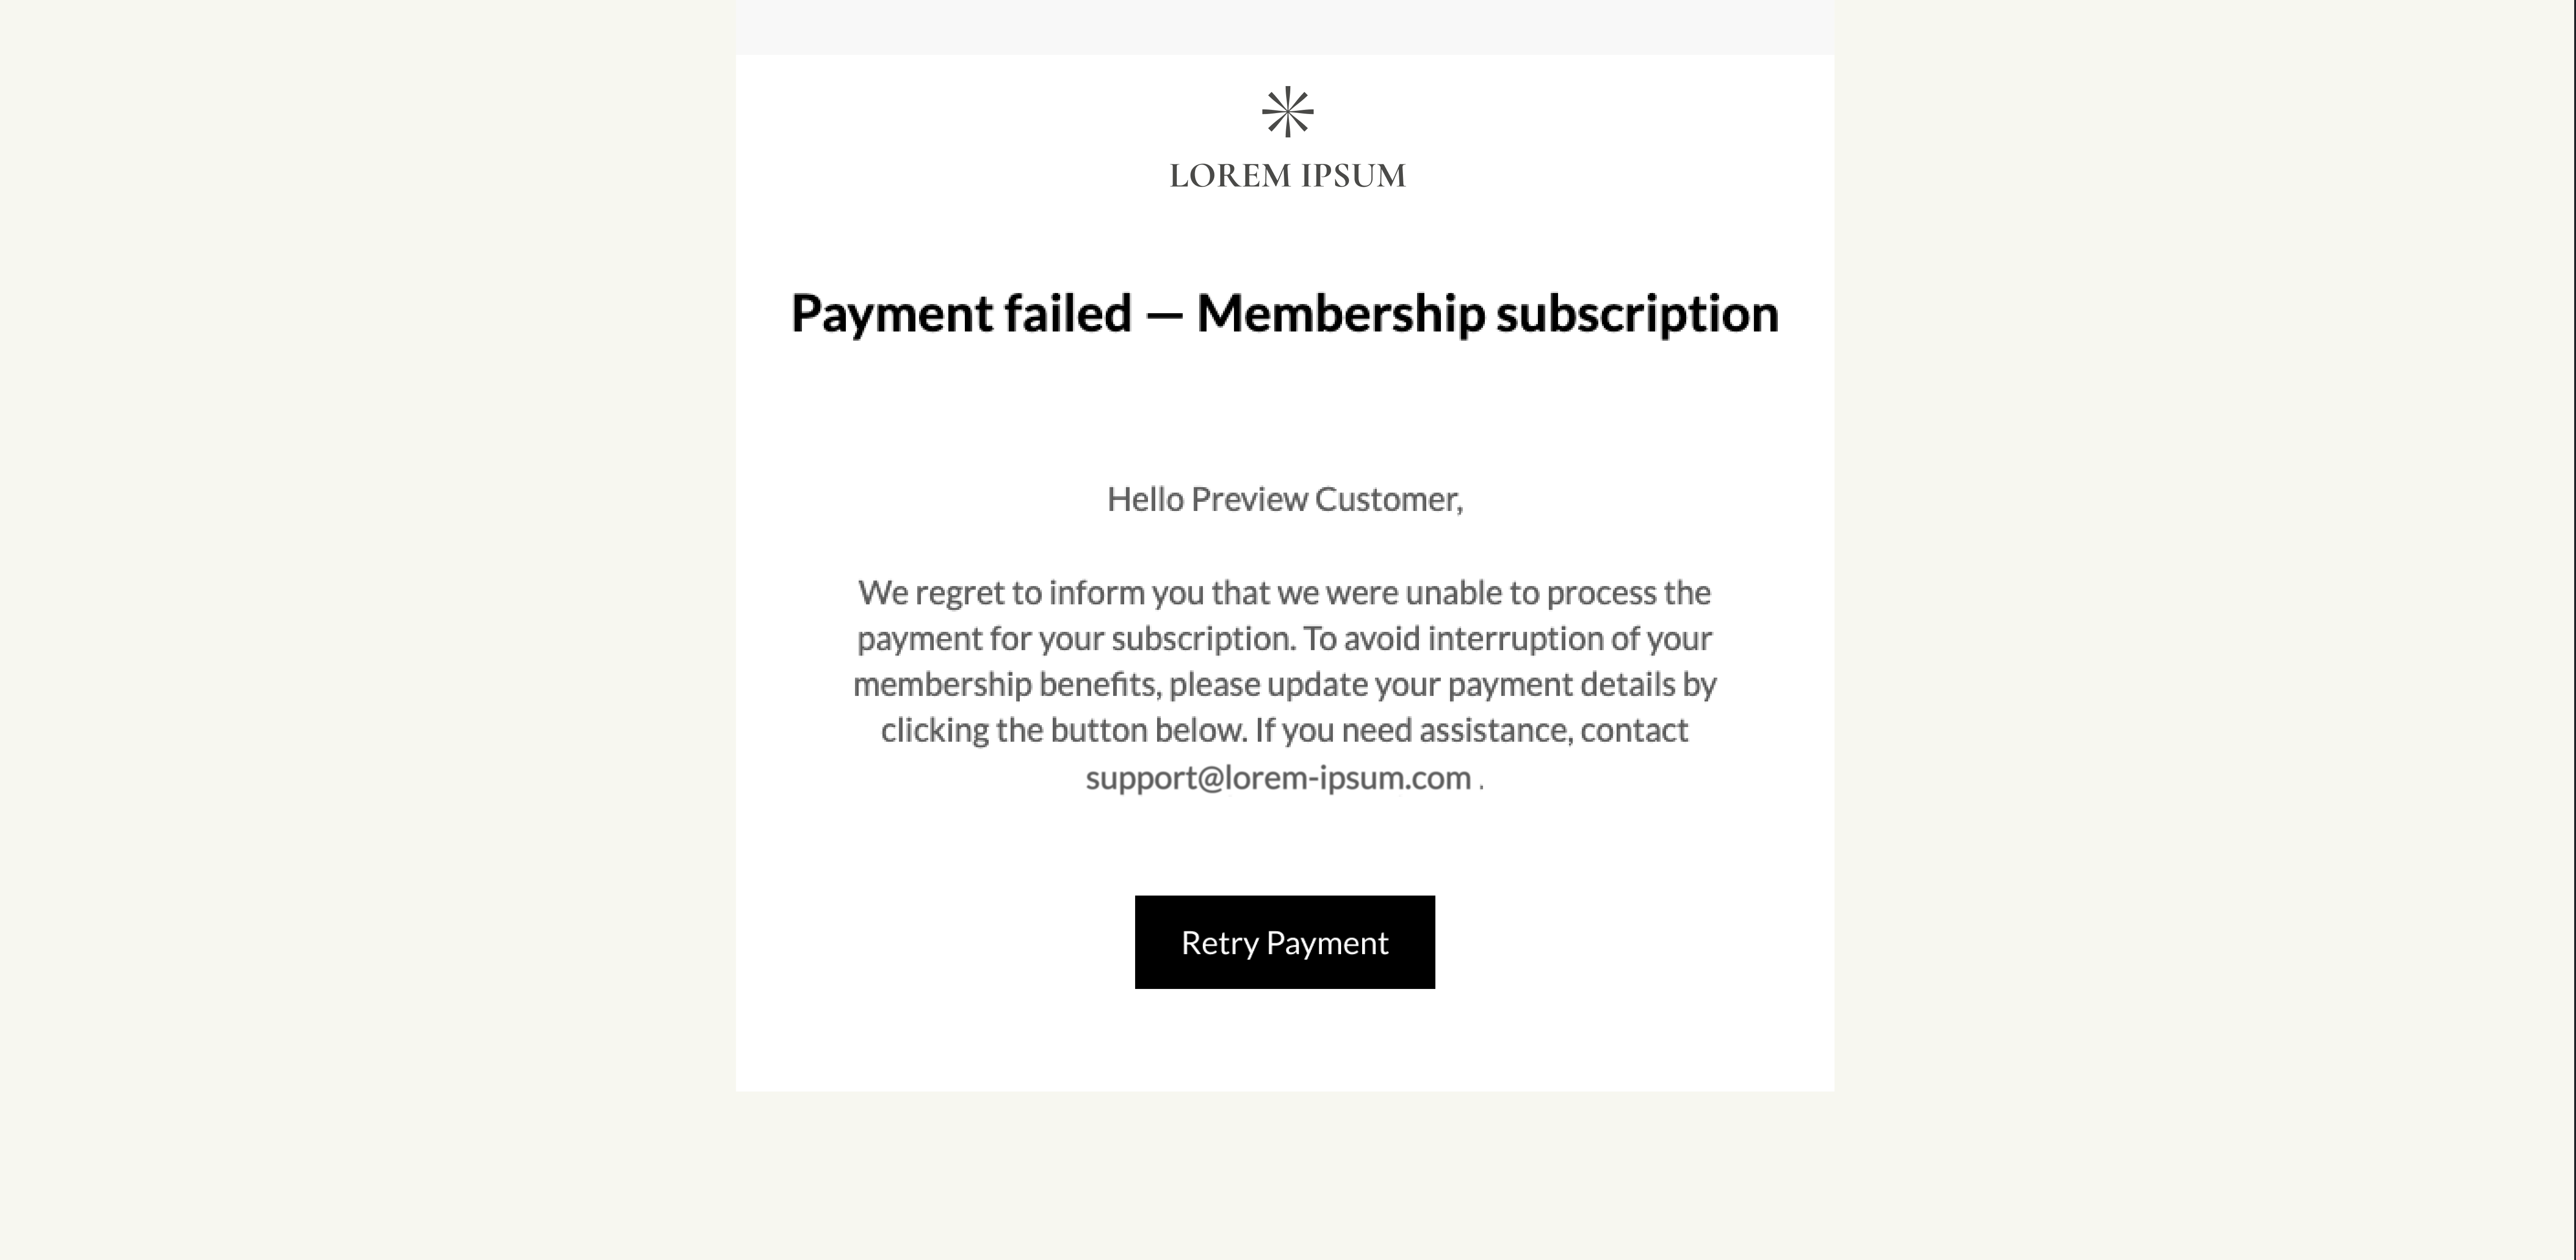The width and height of the screenshot is (2576, 1260).
Task: Click the light gray preheader bar above logo
Action: [1284, 27]
